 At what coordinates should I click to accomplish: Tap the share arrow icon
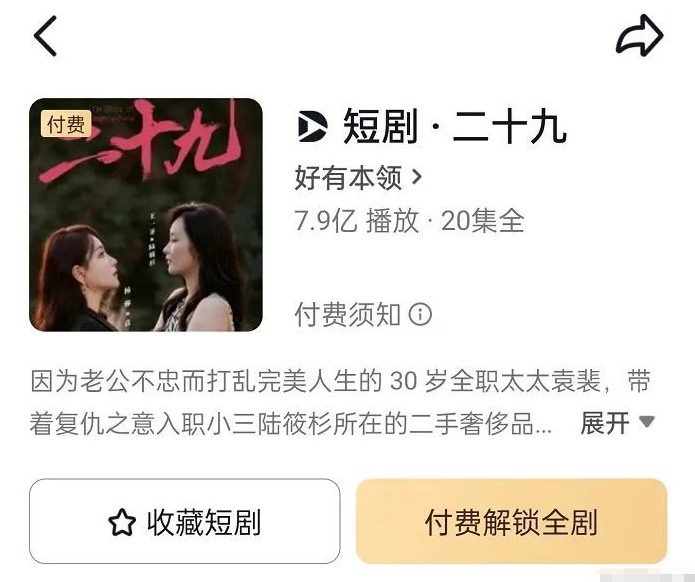click(640, 35)
